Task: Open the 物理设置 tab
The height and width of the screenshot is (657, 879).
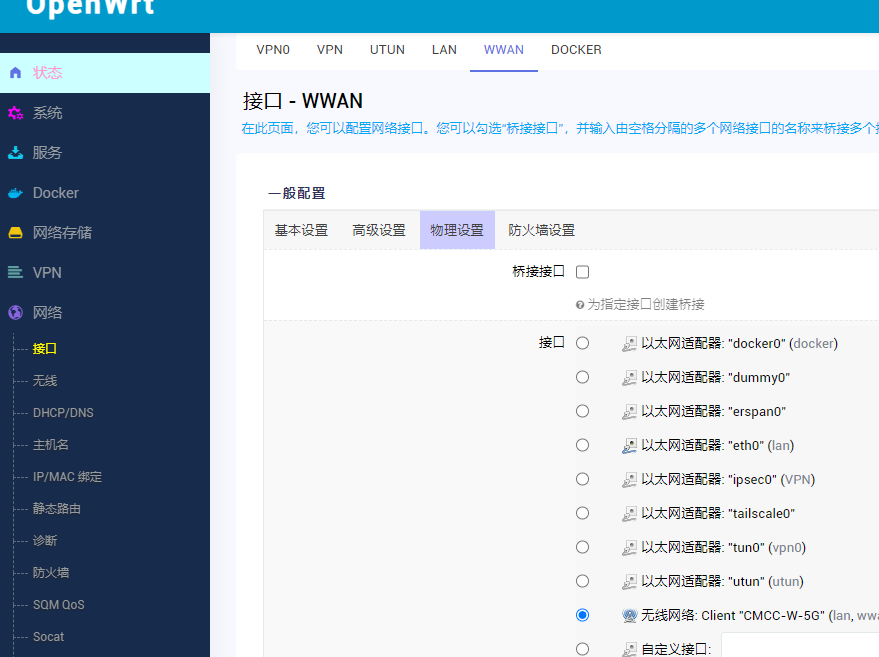Action: click(x=457, y=230)
